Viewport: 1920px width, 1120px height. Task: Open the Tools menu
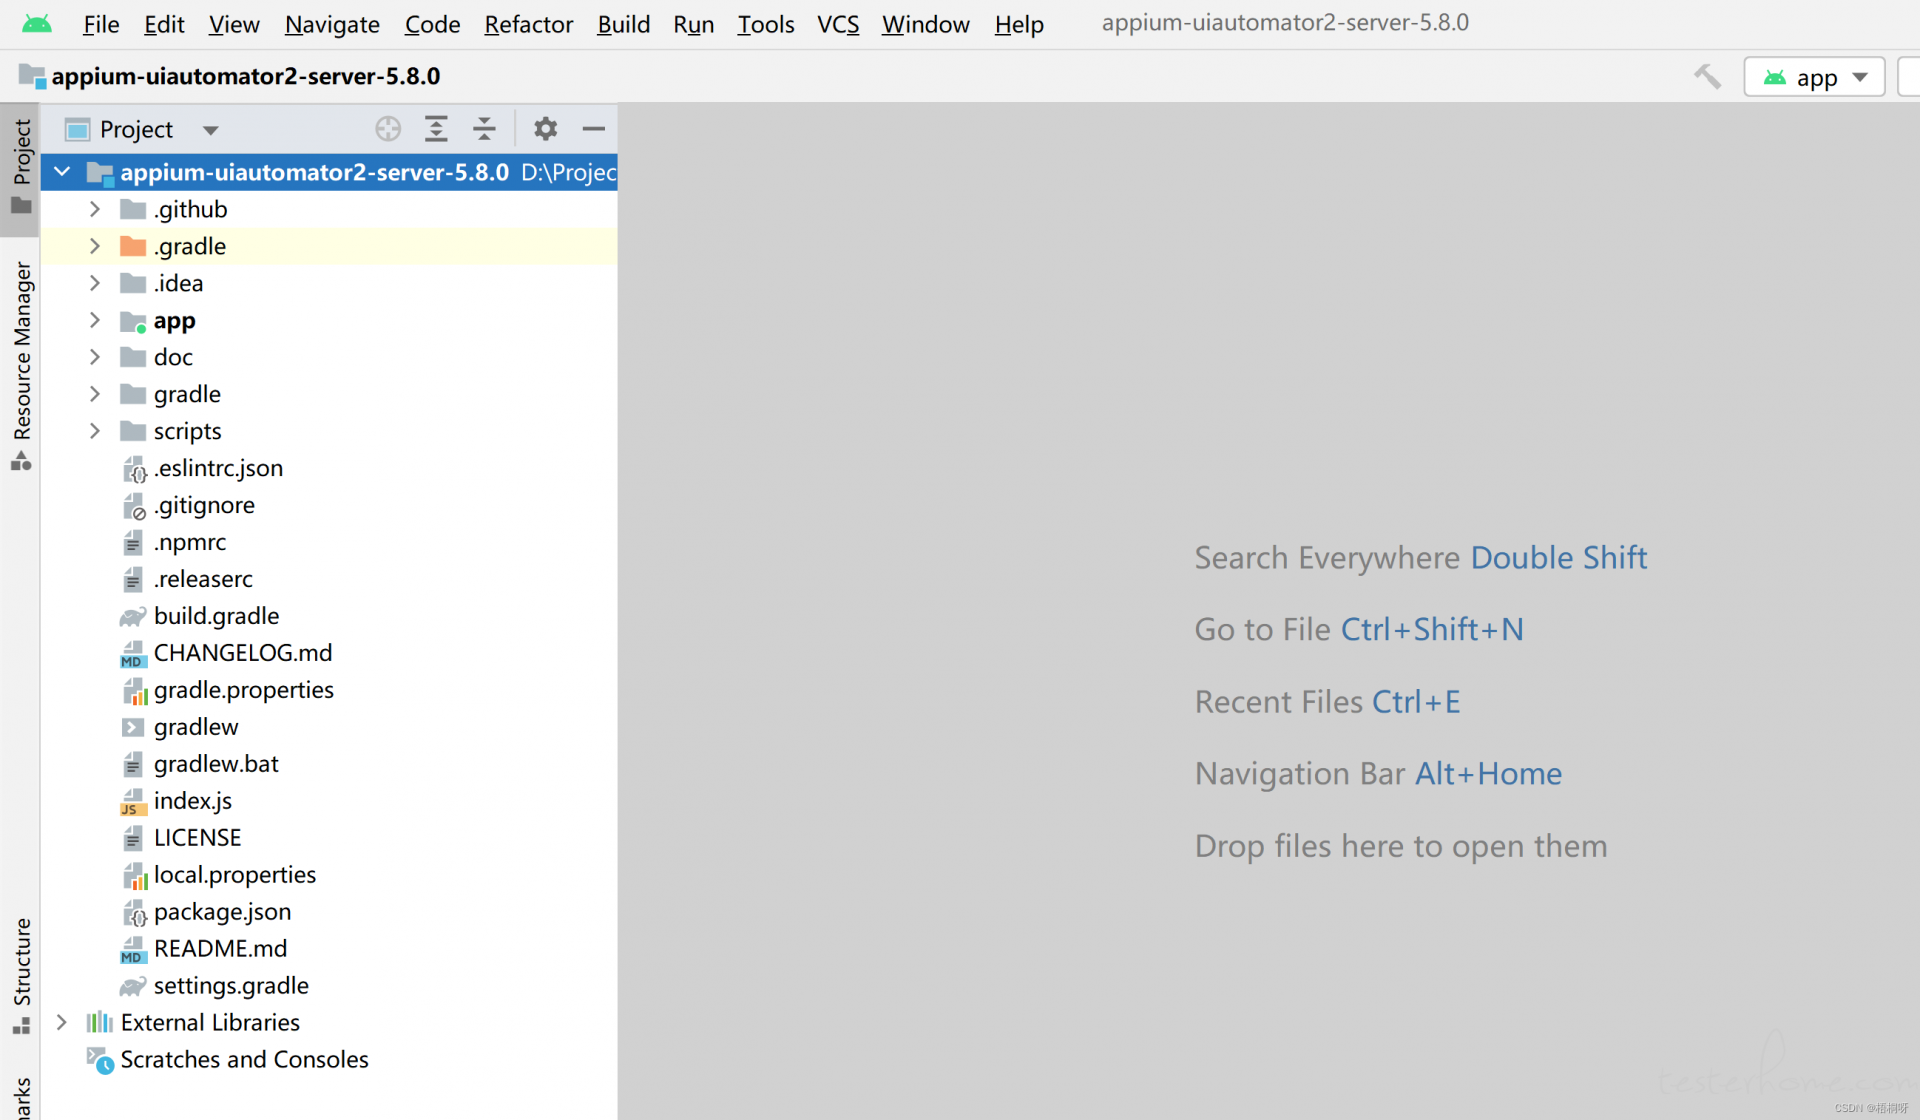(x=766, y=24)
